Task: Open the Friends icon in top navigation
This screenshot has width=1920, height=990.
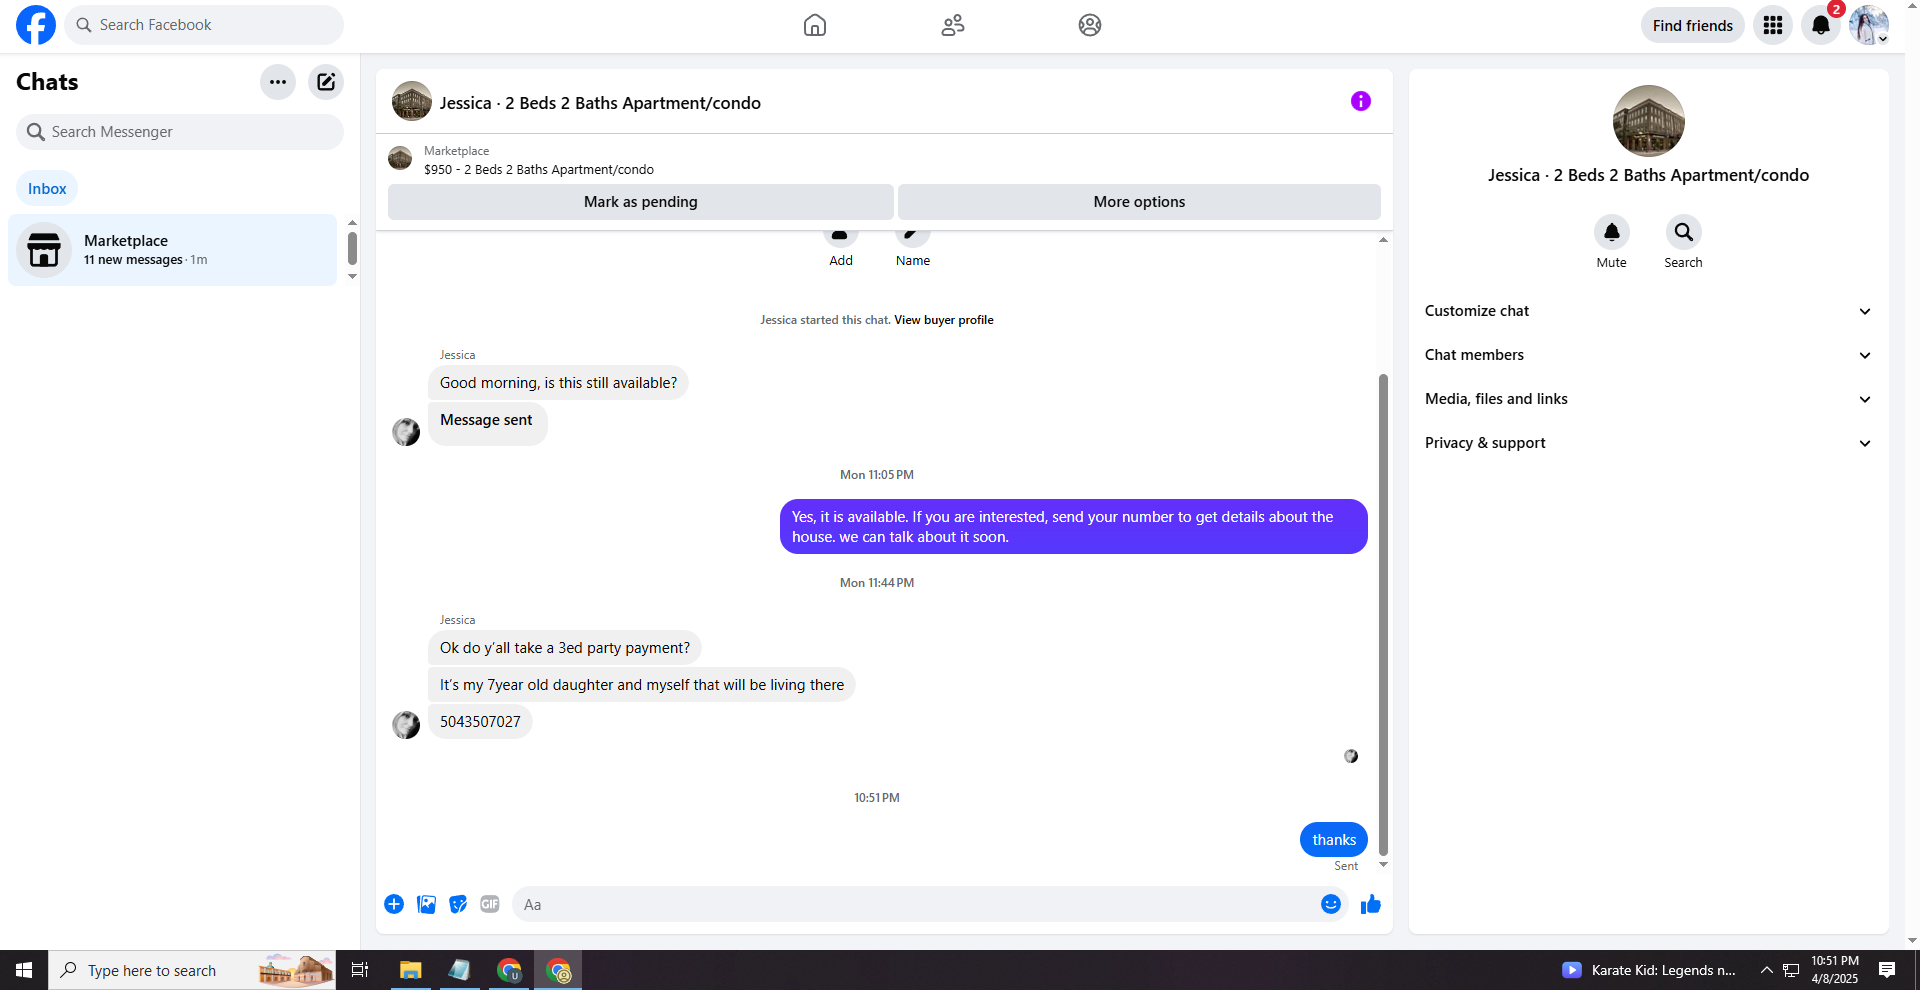Action: [x=953, y=25]
